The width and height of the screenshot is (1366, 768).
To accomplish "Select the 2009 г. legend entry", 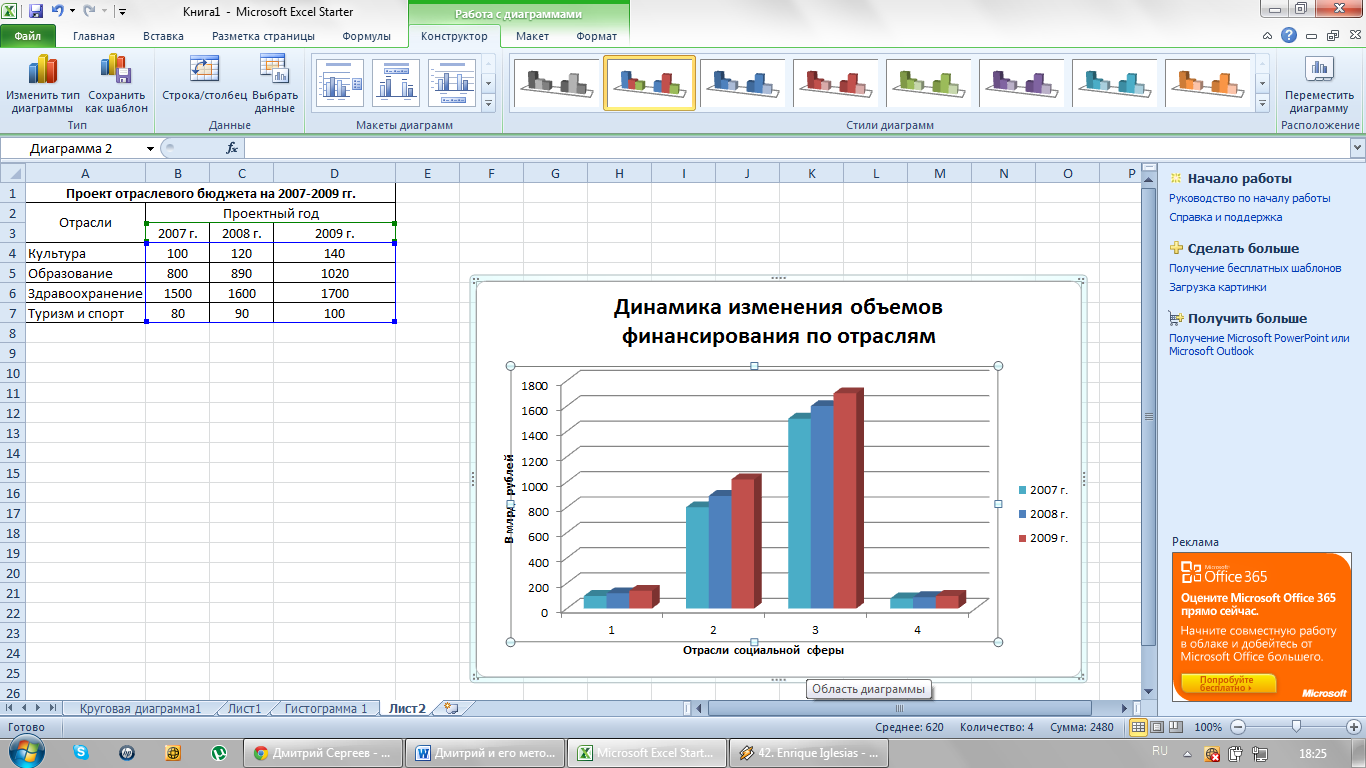I will [x=1043, y=538].
